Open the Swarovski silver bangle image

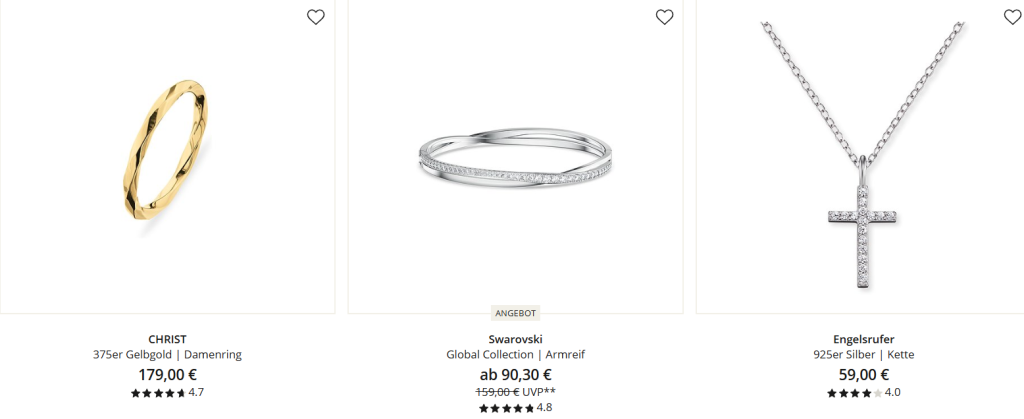tap(515, 157)
